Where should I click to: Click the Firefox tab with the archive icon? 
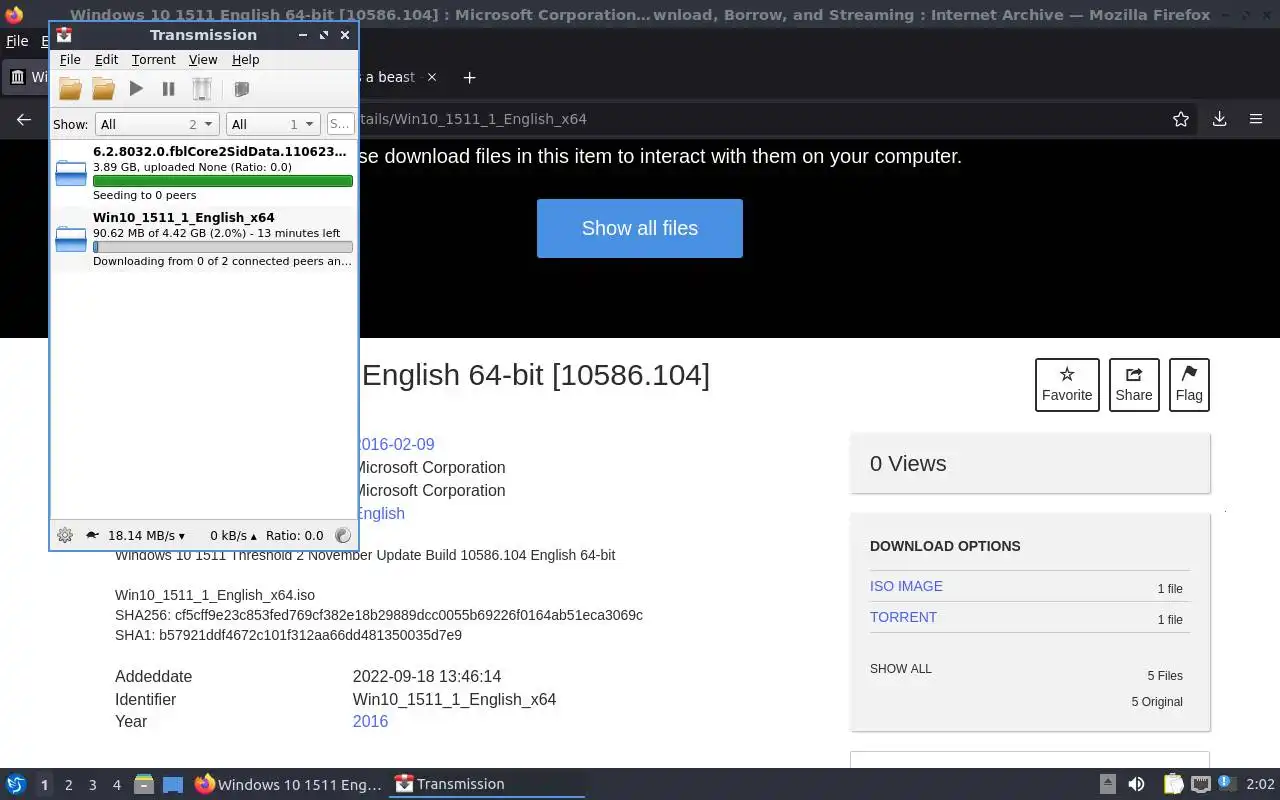[27, 77]
